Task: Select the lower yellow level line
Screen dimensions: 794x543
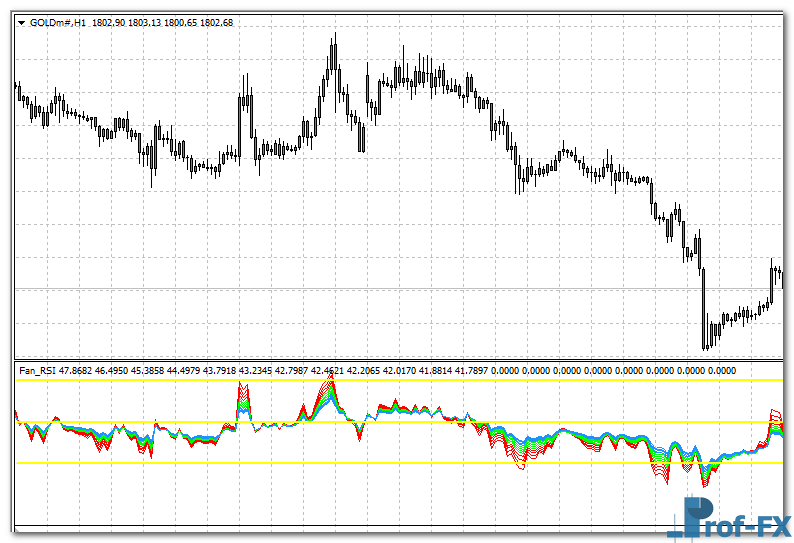Action: click(400, 463)
